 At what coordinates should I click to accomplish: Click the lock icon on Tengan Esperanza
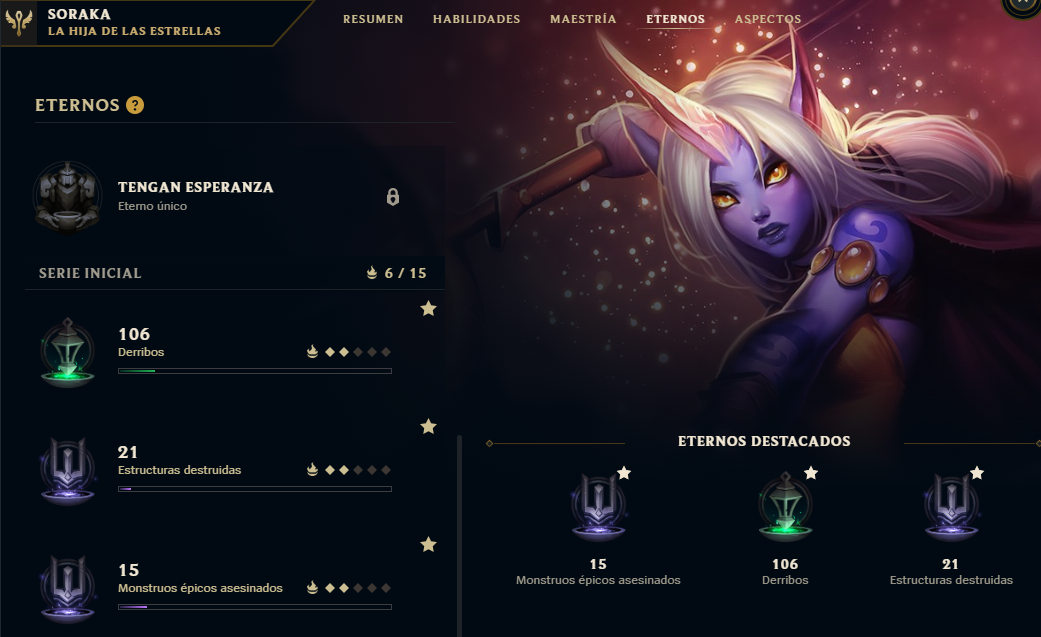[393, 197]
